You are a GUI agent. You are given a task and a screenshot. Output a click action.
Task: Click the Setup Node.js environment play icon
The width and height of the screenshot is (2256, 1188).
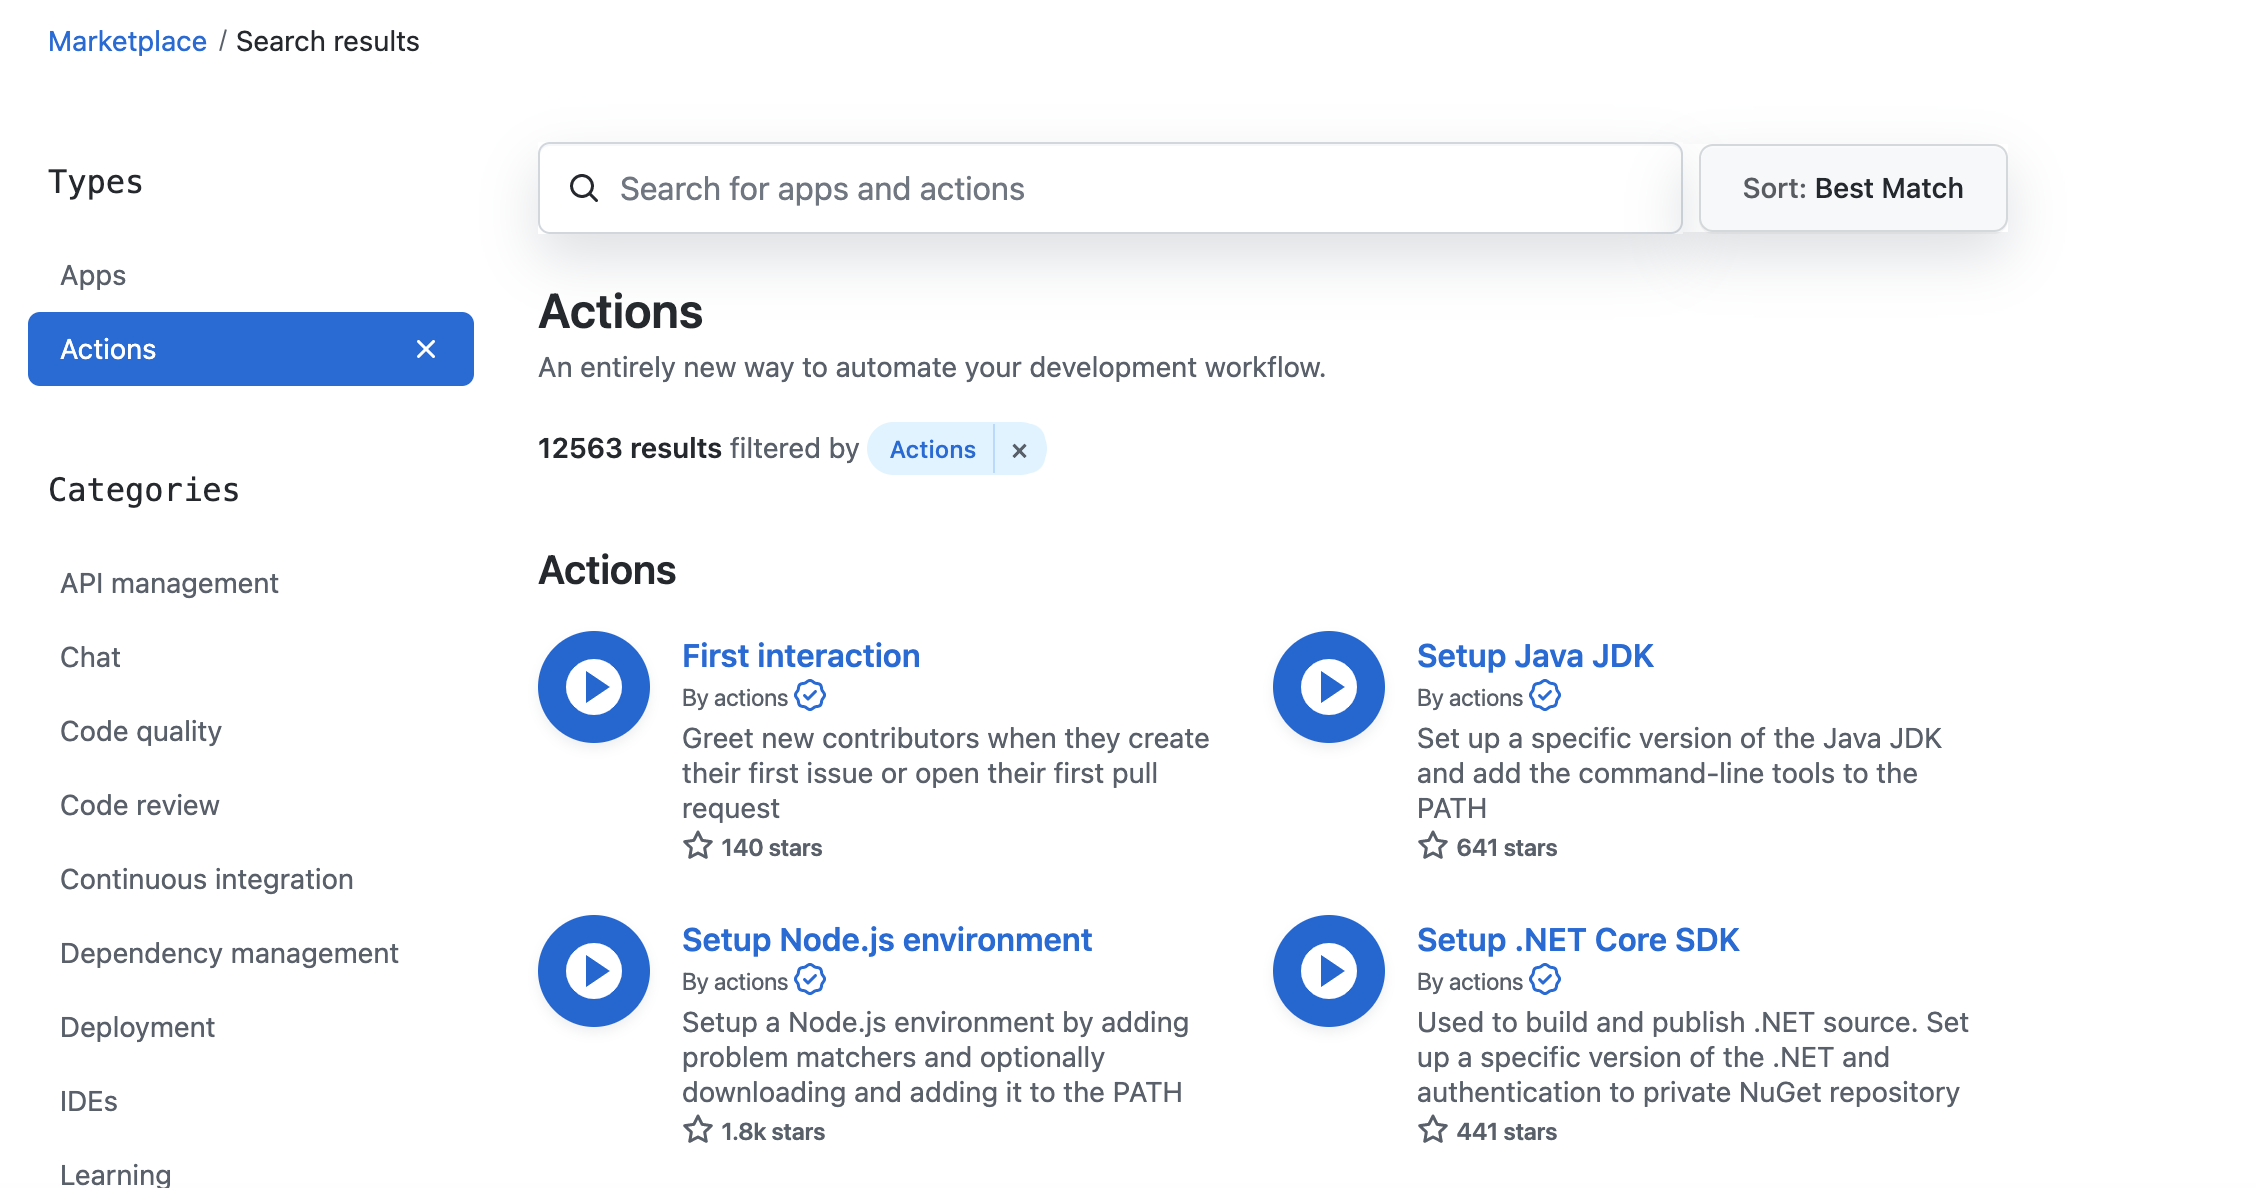594,971
